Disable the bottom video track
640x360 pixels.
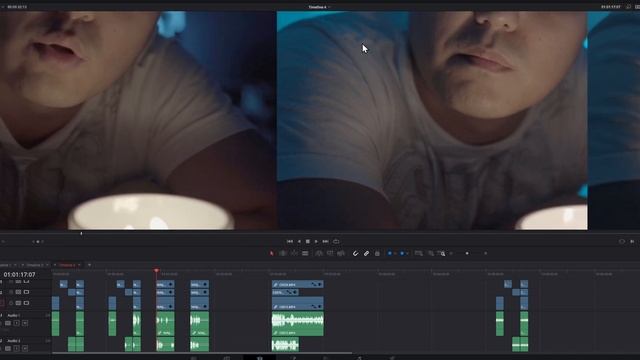point(26,303)
